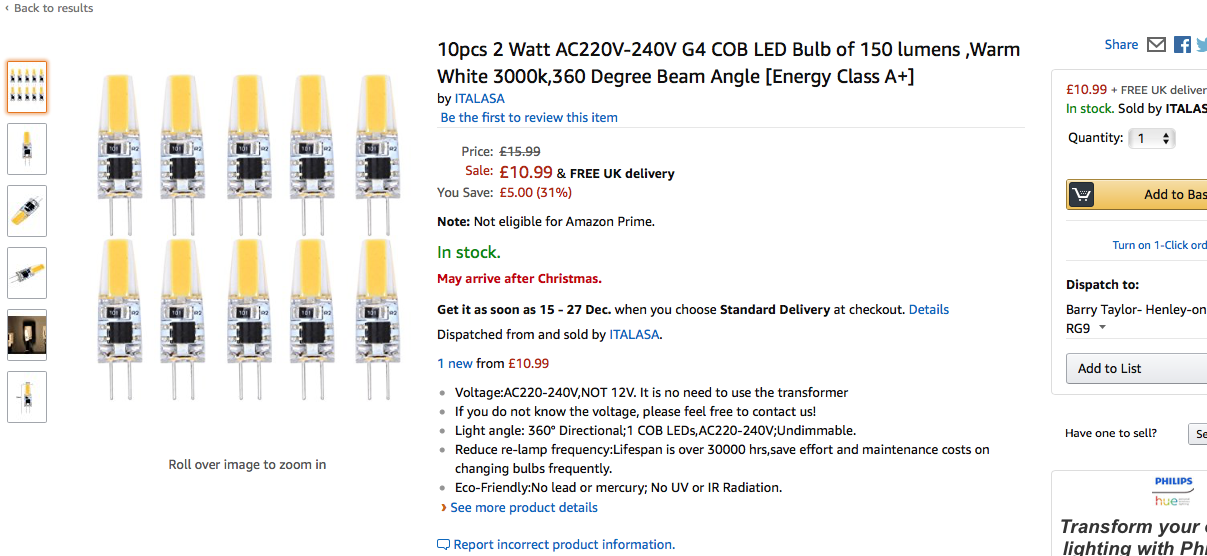Open the ITALASA brand link under title
The height and width of the screenshot is (556, 1207).
480,98
